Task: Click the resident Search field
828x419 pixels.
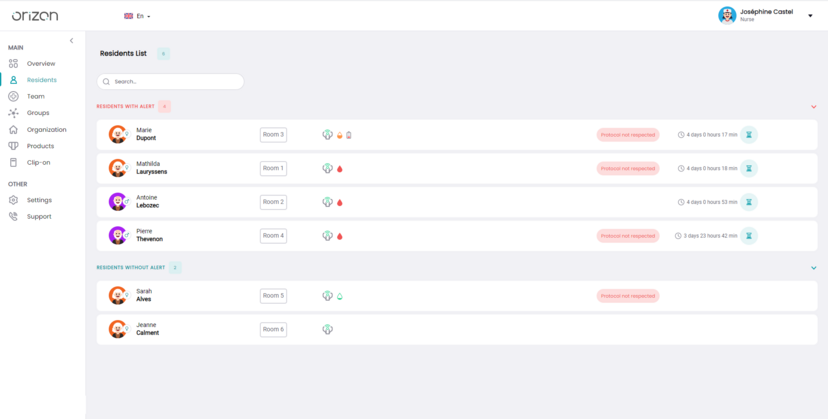Action: click(x=170, y=82)
